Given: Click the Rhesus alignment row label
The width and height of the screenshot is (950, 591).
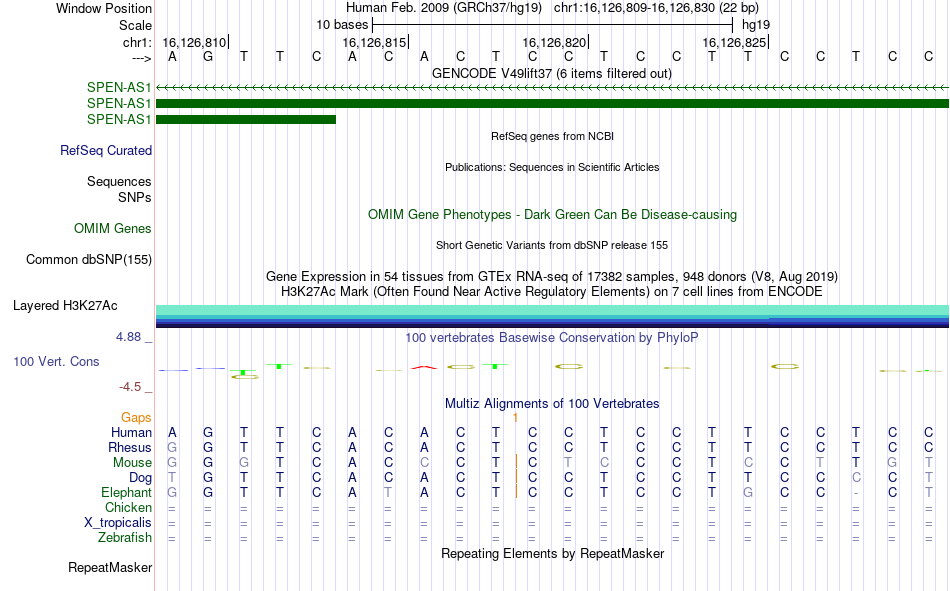Looking at the screenshot, I should coord(130,448).
